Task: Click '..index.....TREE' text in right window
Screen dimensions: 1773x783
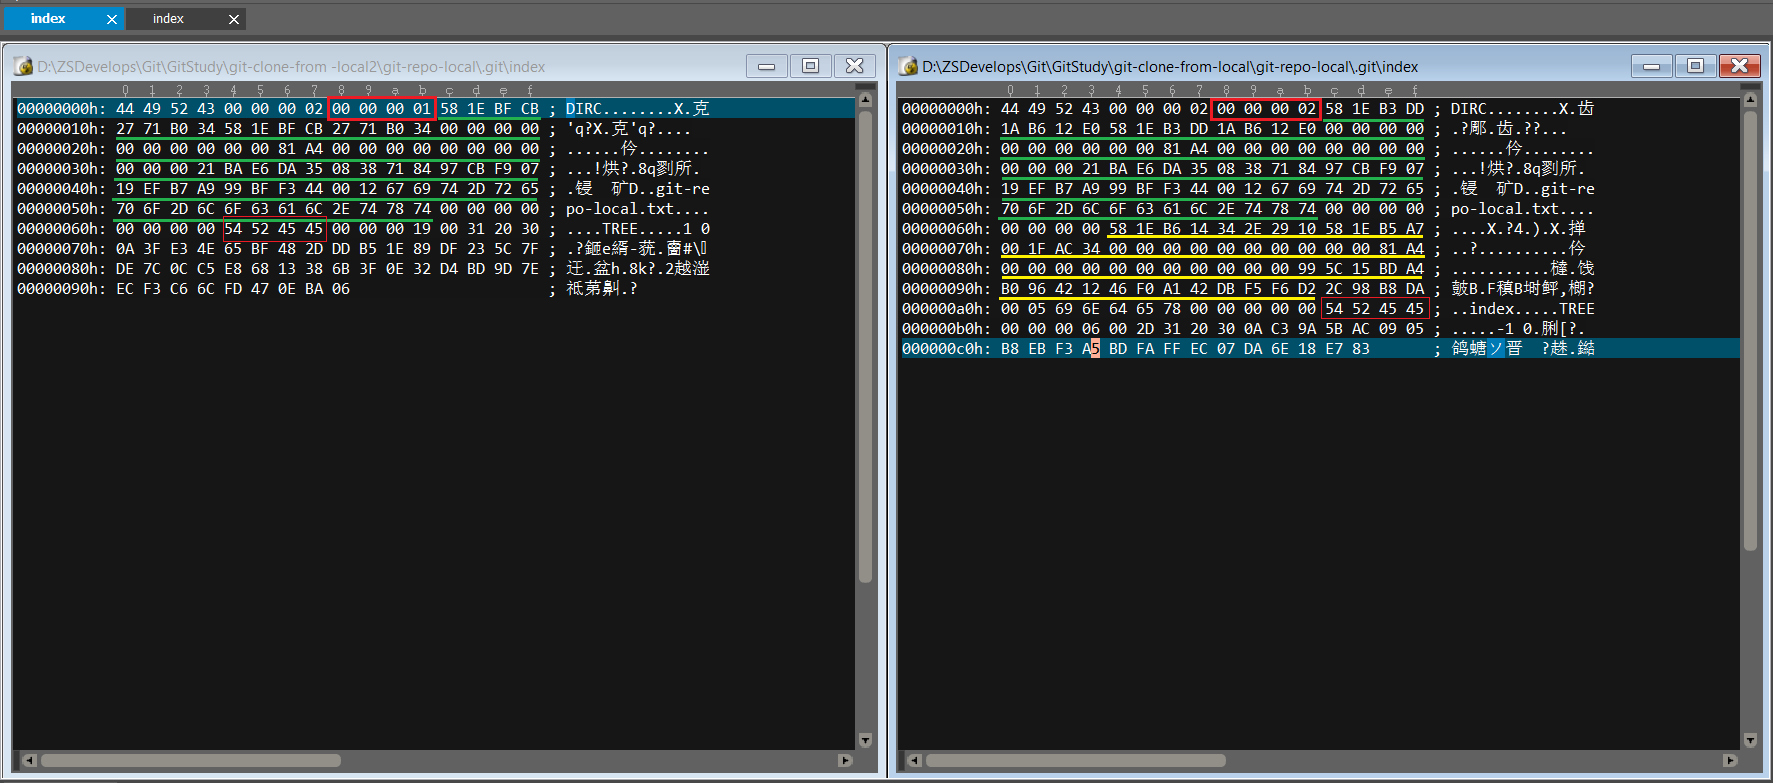Action: coord(1523,309)
